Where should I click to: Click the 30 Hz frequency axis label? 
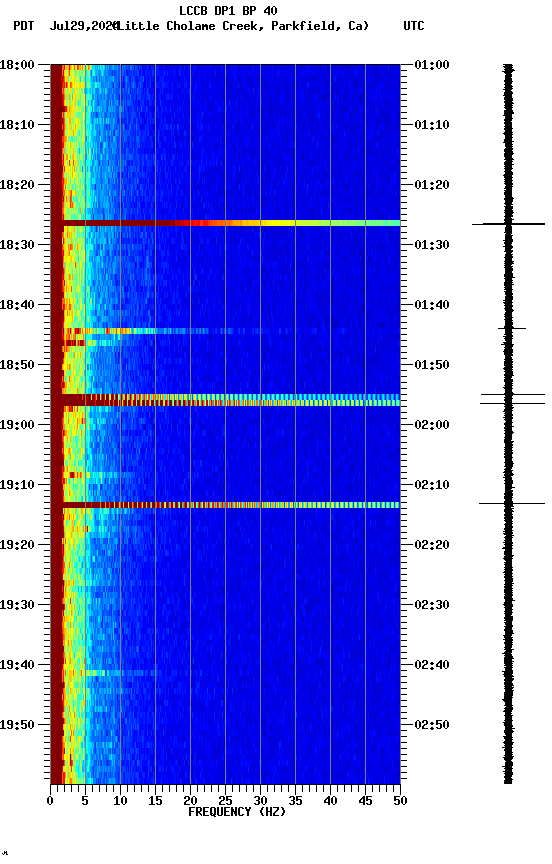click(x=260, y=802)
